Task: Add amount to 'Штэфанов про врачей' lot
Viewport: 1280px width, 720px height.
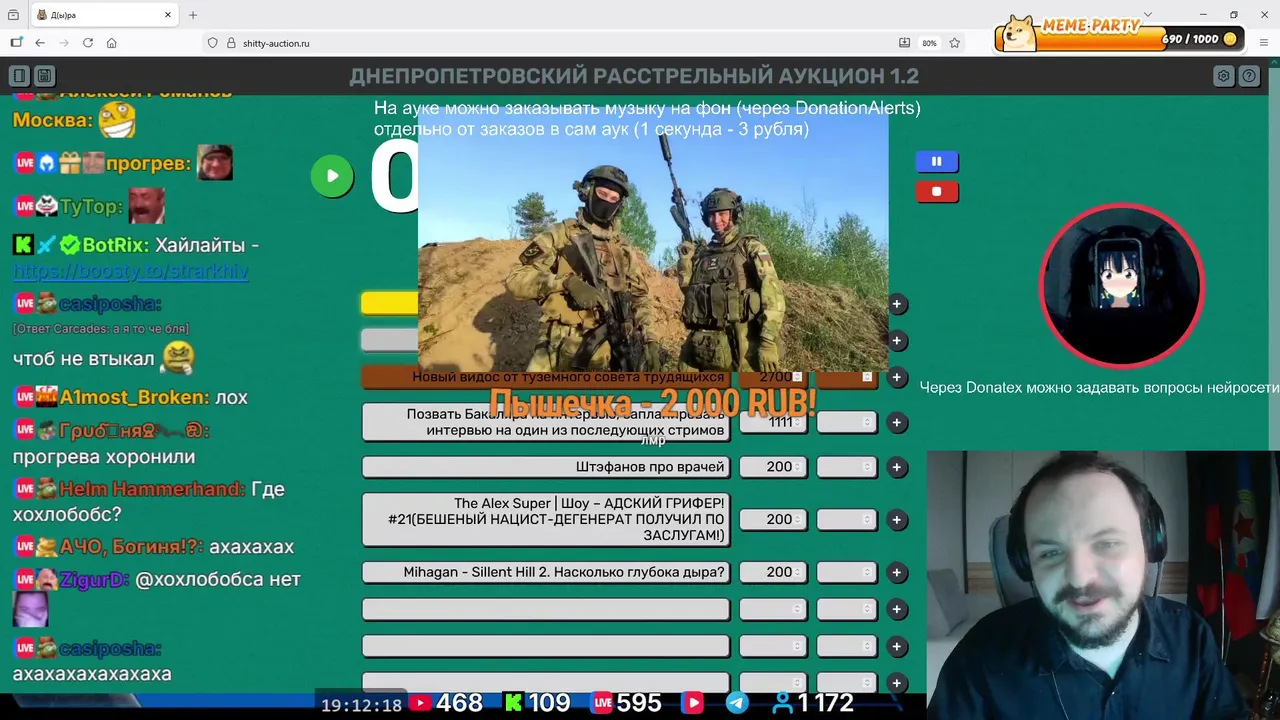Action: pyautogui.click(x=897, y=467)
